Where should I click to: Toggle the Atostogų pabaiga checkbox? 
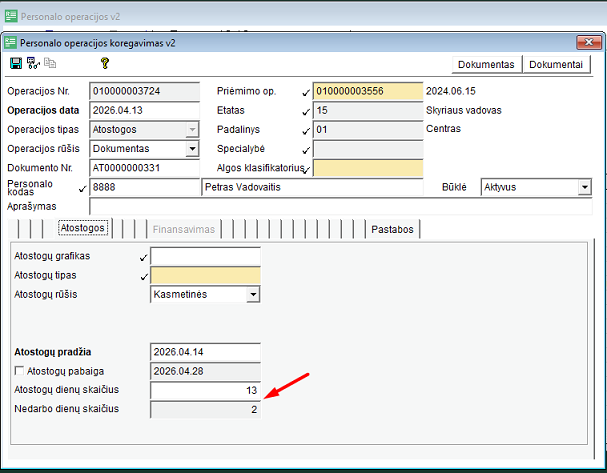coord(19,371)
